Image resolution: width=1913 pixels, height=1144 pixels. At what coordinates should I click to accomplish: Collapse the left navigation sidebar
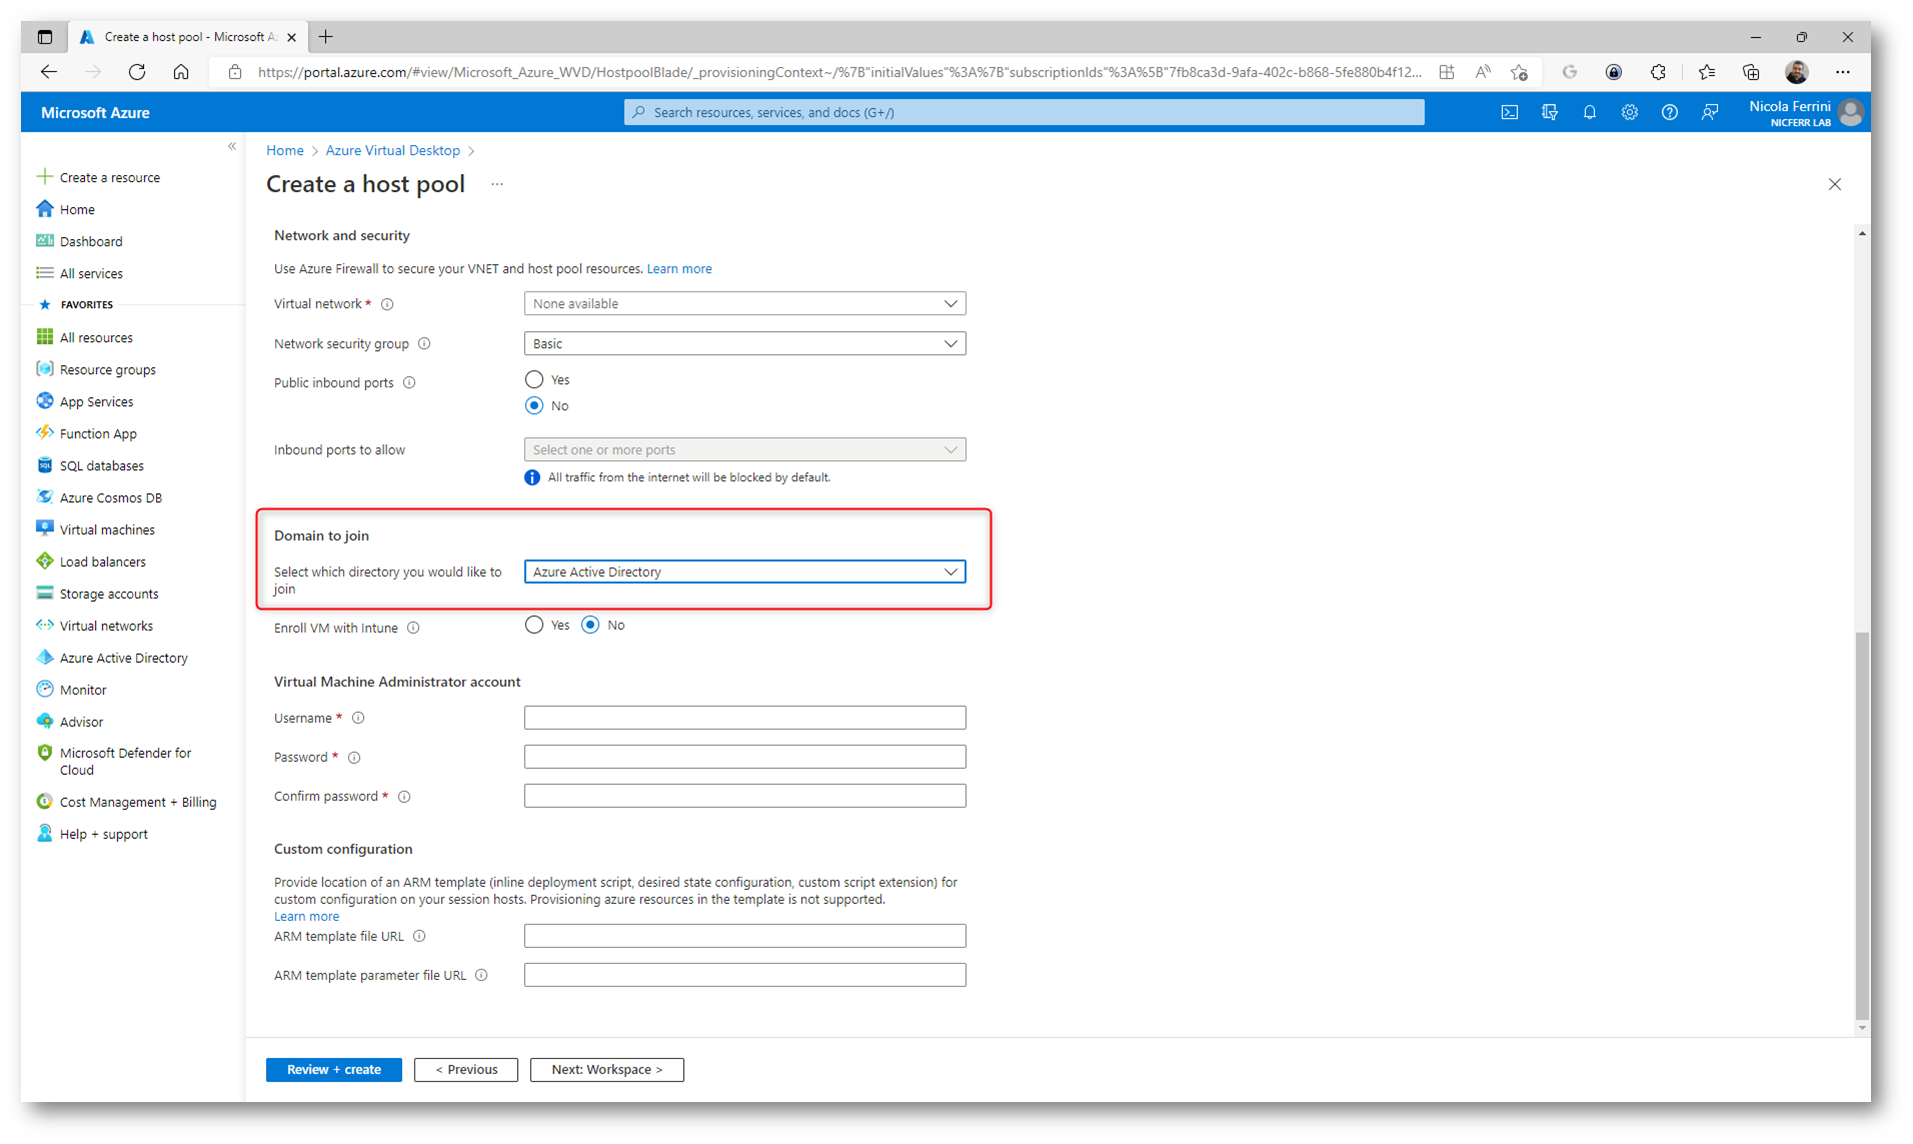232,147
